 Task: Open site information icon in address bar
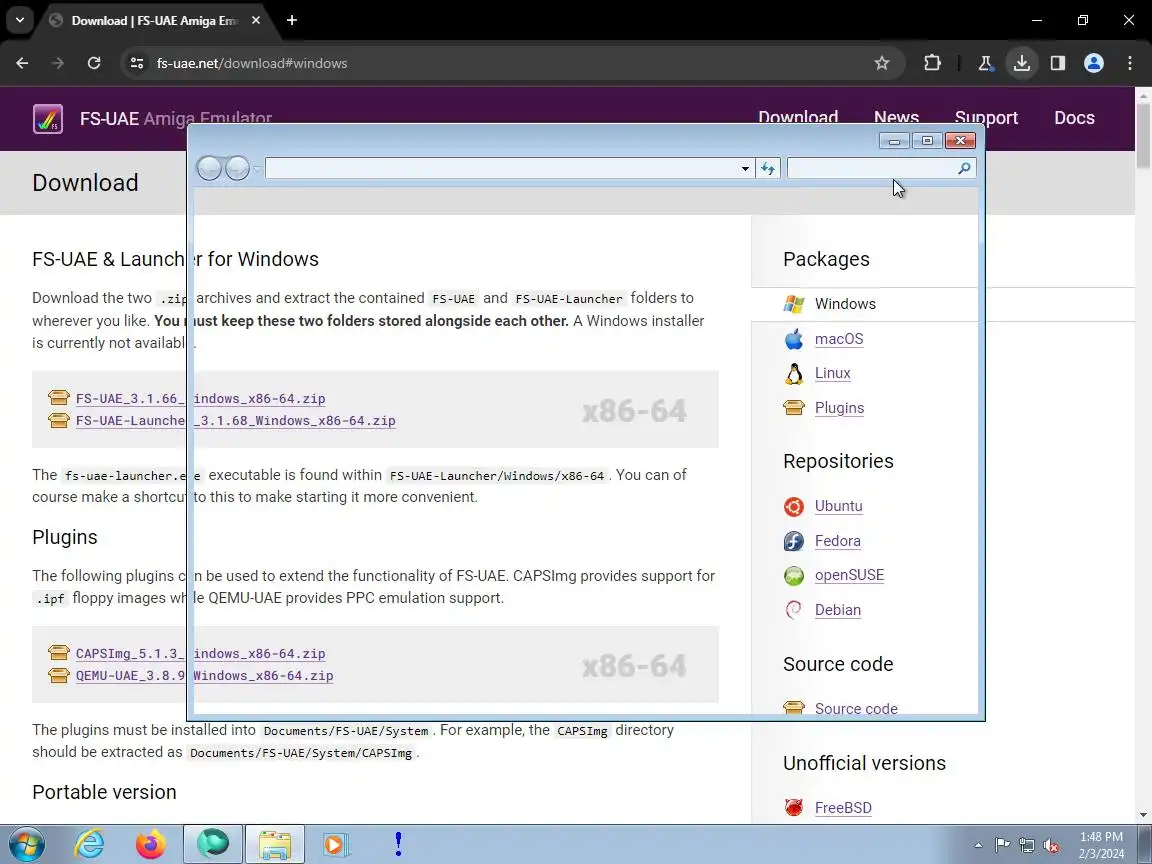coord(137,63)
